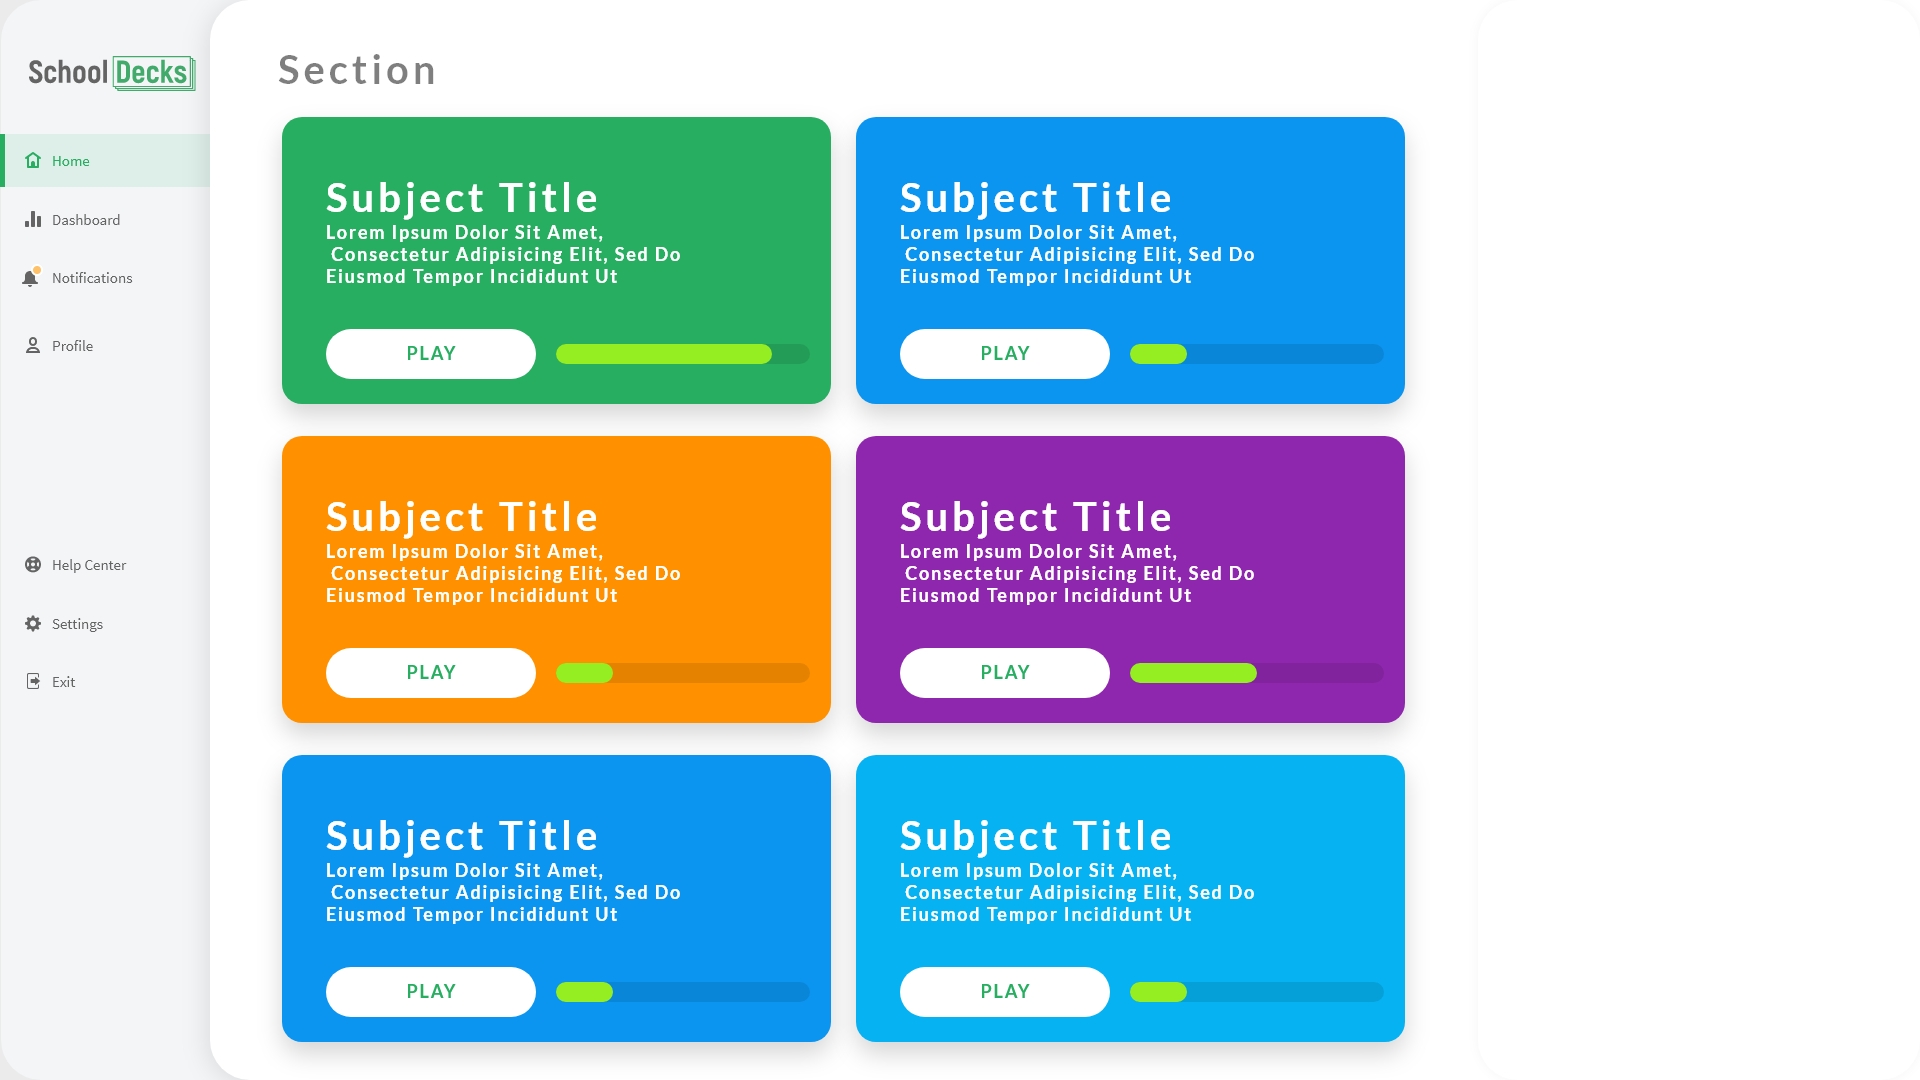The image size is (1920, 1080).
Task: Go to the Profile menu label
Action: coord(72,346)
